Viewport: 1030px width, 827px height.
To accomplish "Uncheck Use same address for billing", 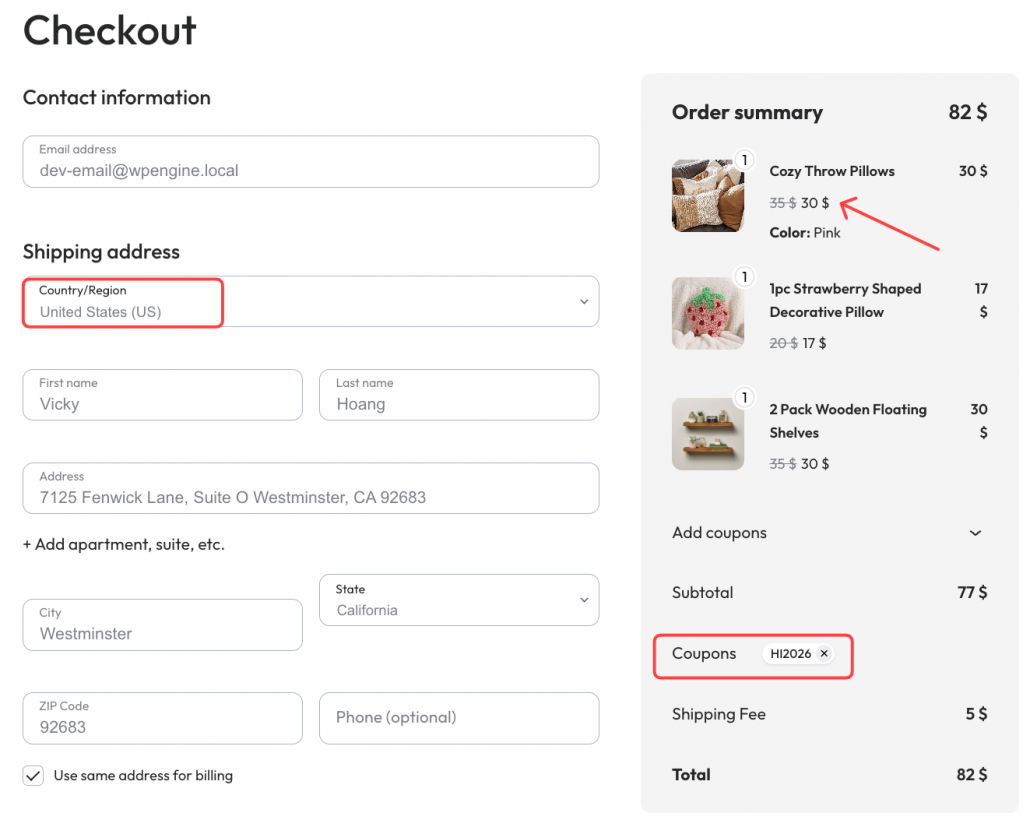I will [33, 775].
